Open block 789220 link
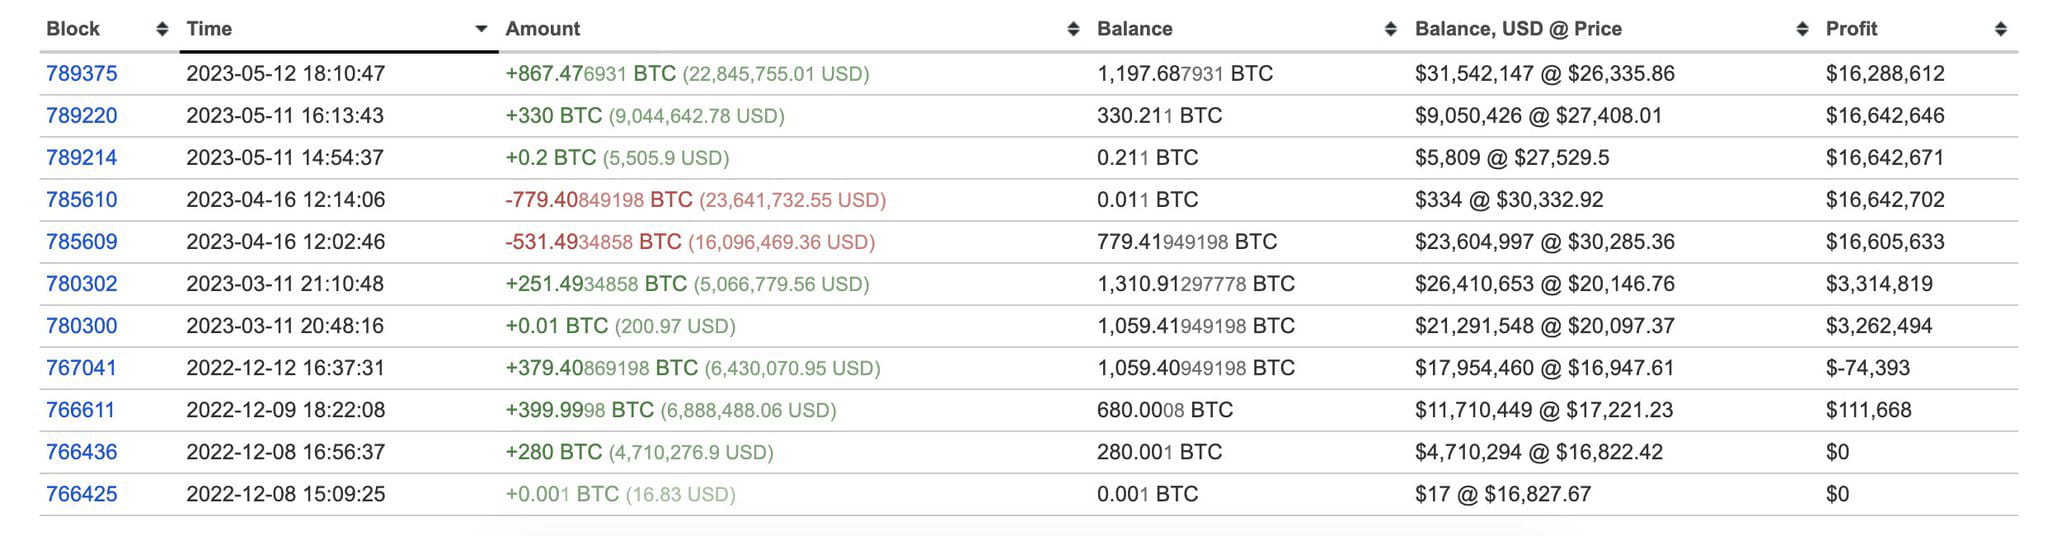2048x536 pixels. 82,115
